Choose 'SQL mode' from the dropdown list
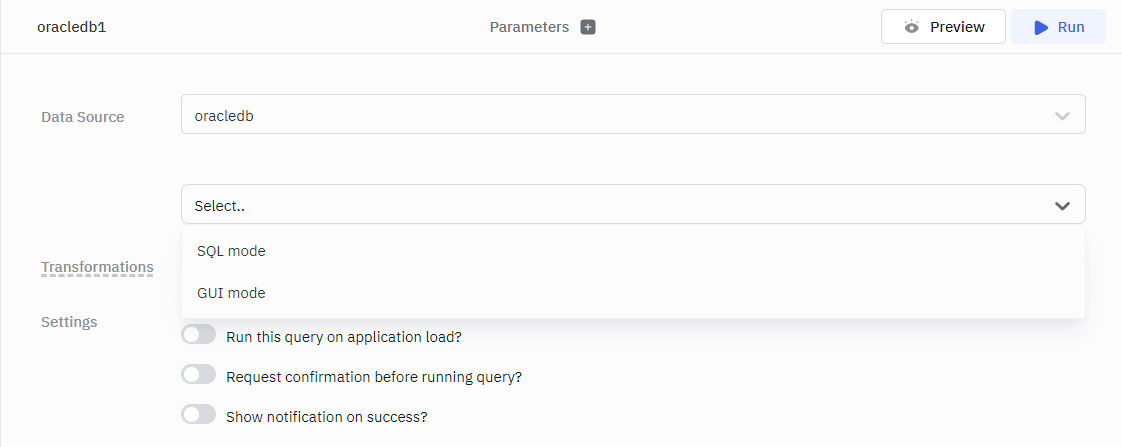Image resolution: width=1122 pixels, height=447 pixels. click(x=232, y=251)
